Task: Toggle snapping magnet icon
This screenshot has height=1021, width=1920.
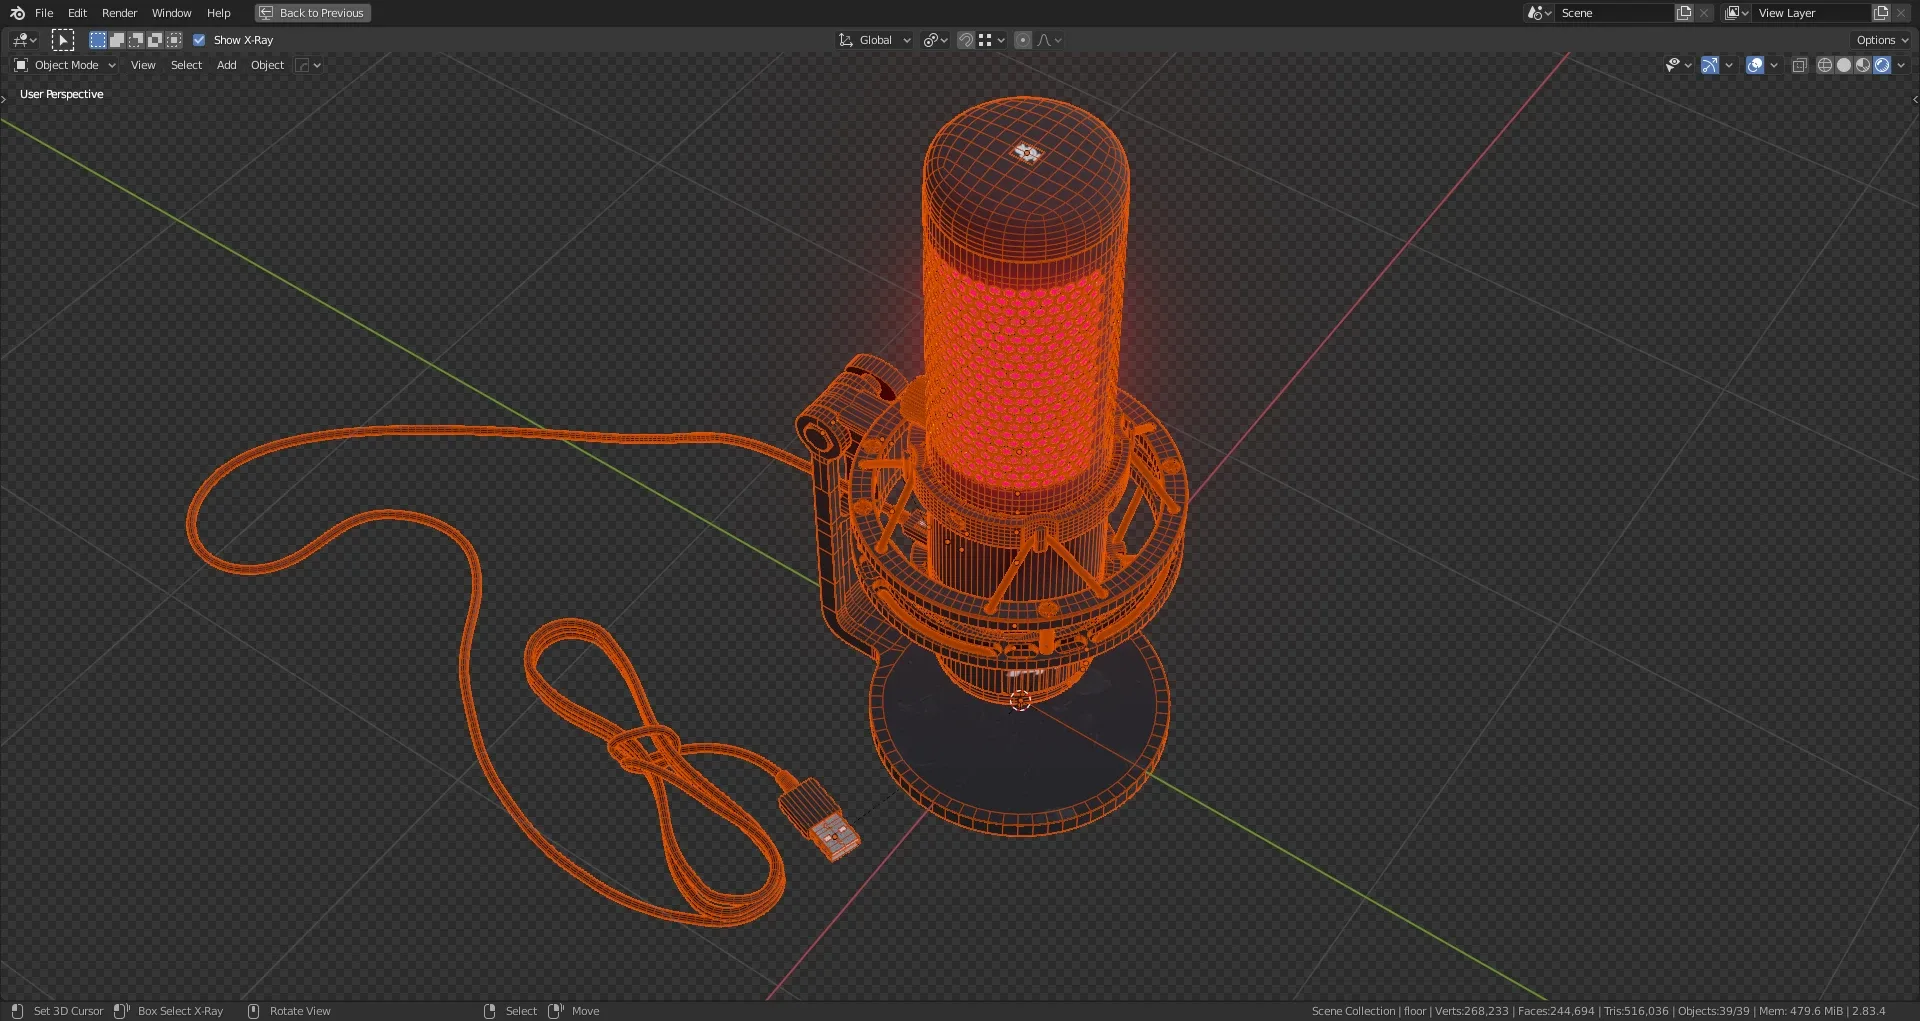Action: click(x=966, y=40)
